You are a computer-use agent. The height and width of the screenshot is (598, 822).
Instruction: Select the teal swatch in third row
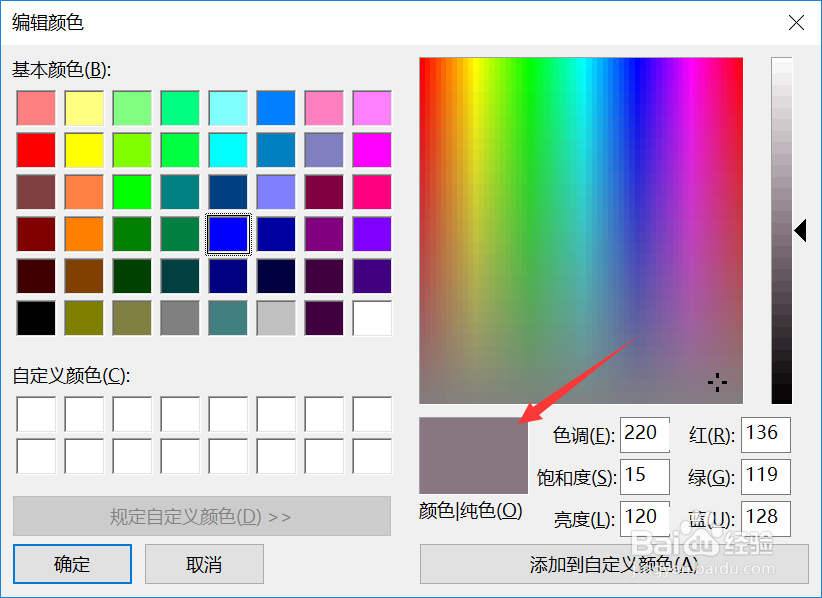tap(180, 192)
